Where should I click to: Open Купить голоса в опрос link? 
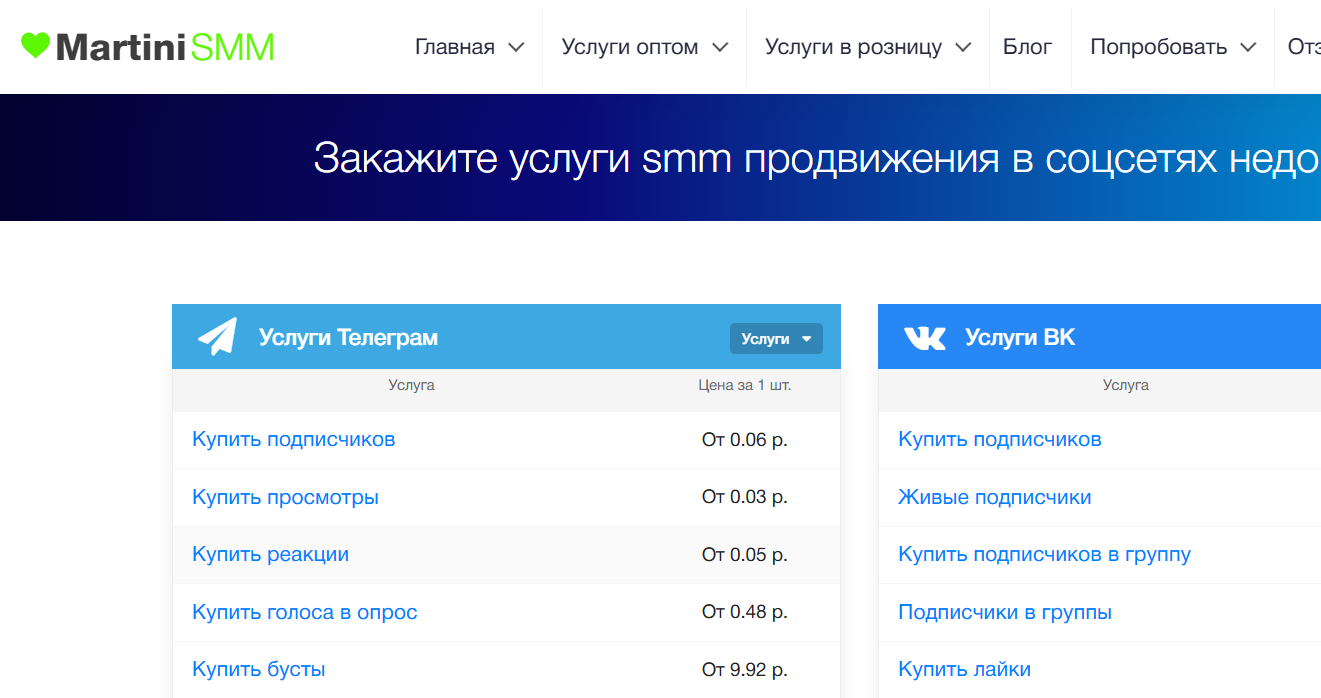coord(305,612)
